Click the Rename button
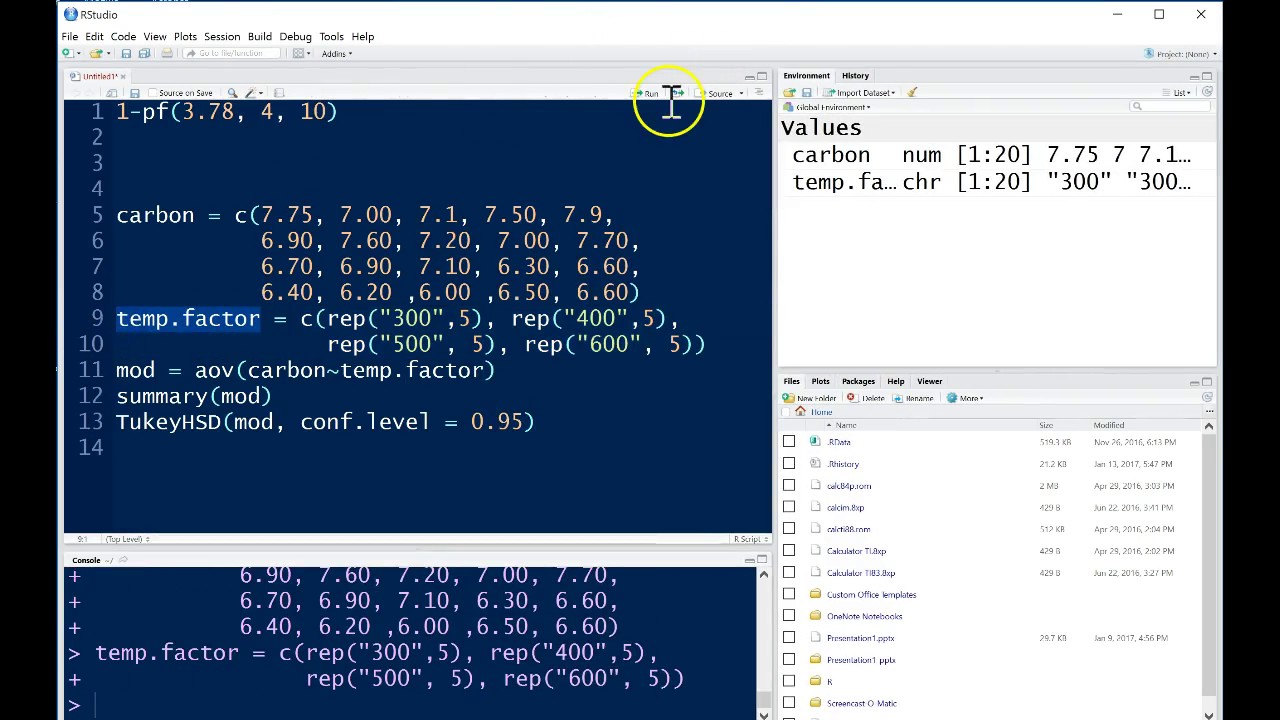Viewport: 1280px width, 720px height. click(x=913, y=398)
